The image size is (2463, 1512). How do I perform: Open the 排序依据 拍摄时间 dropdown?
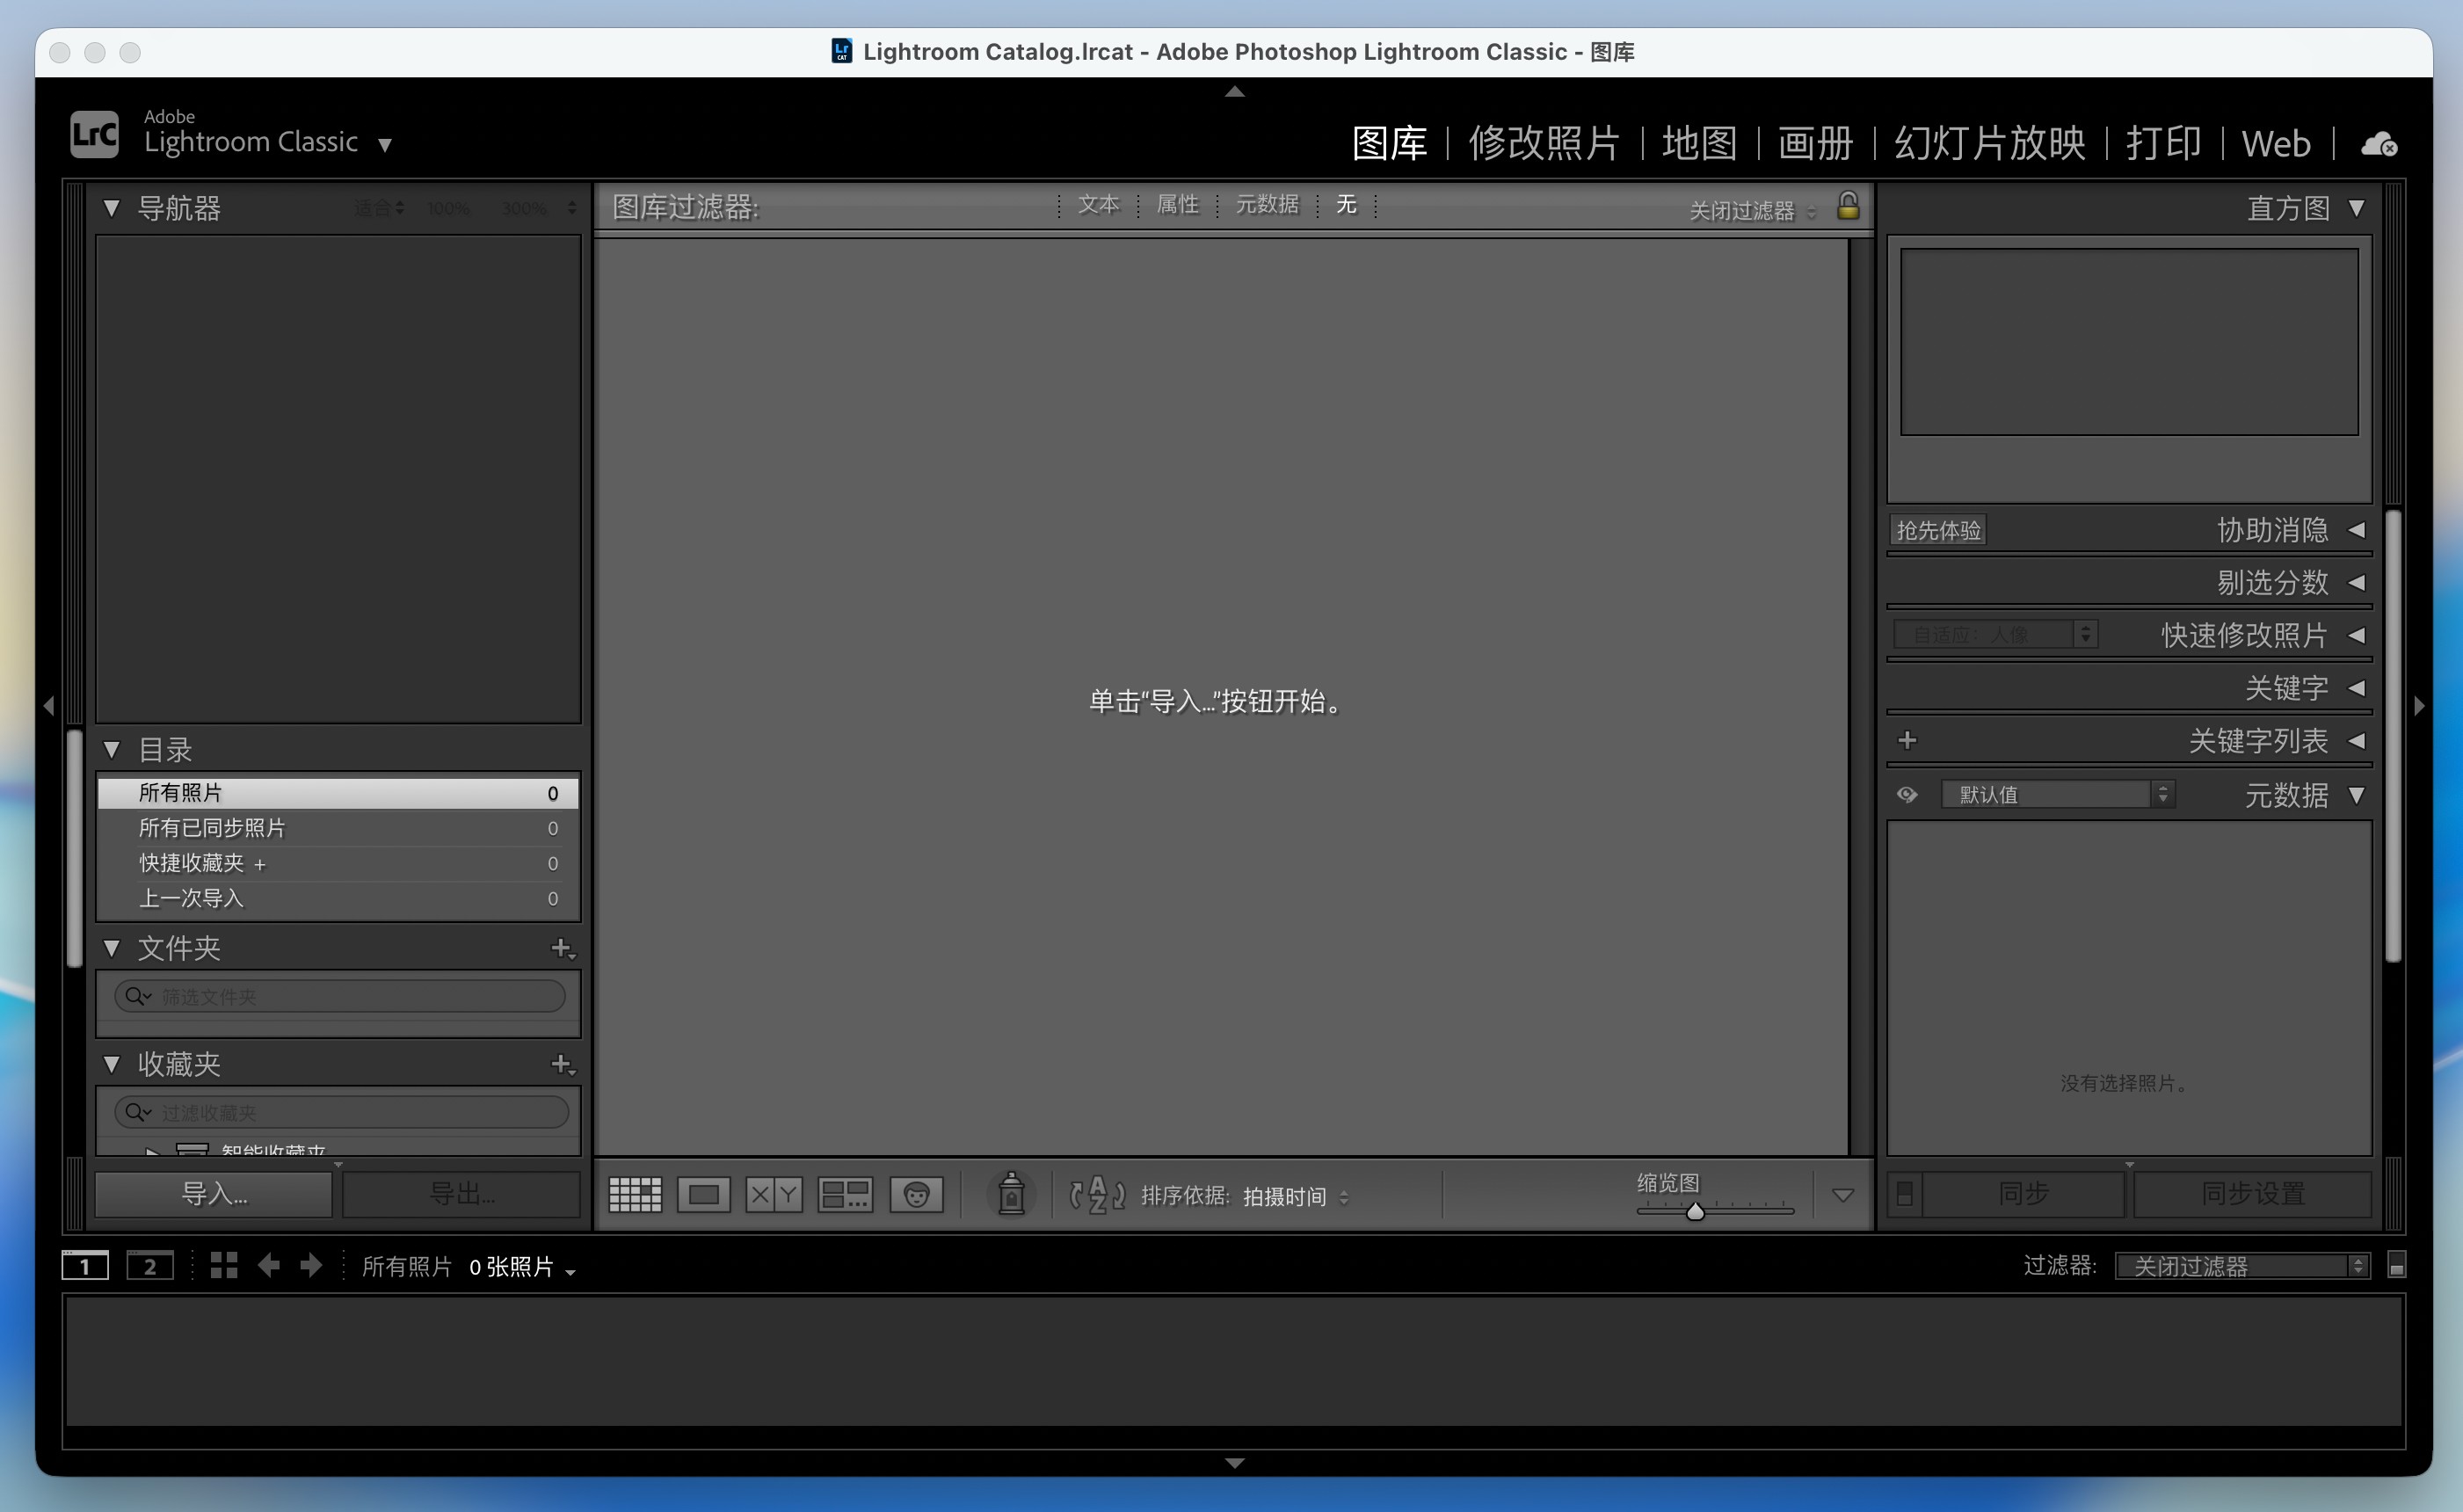(x=1294, y=1197)
